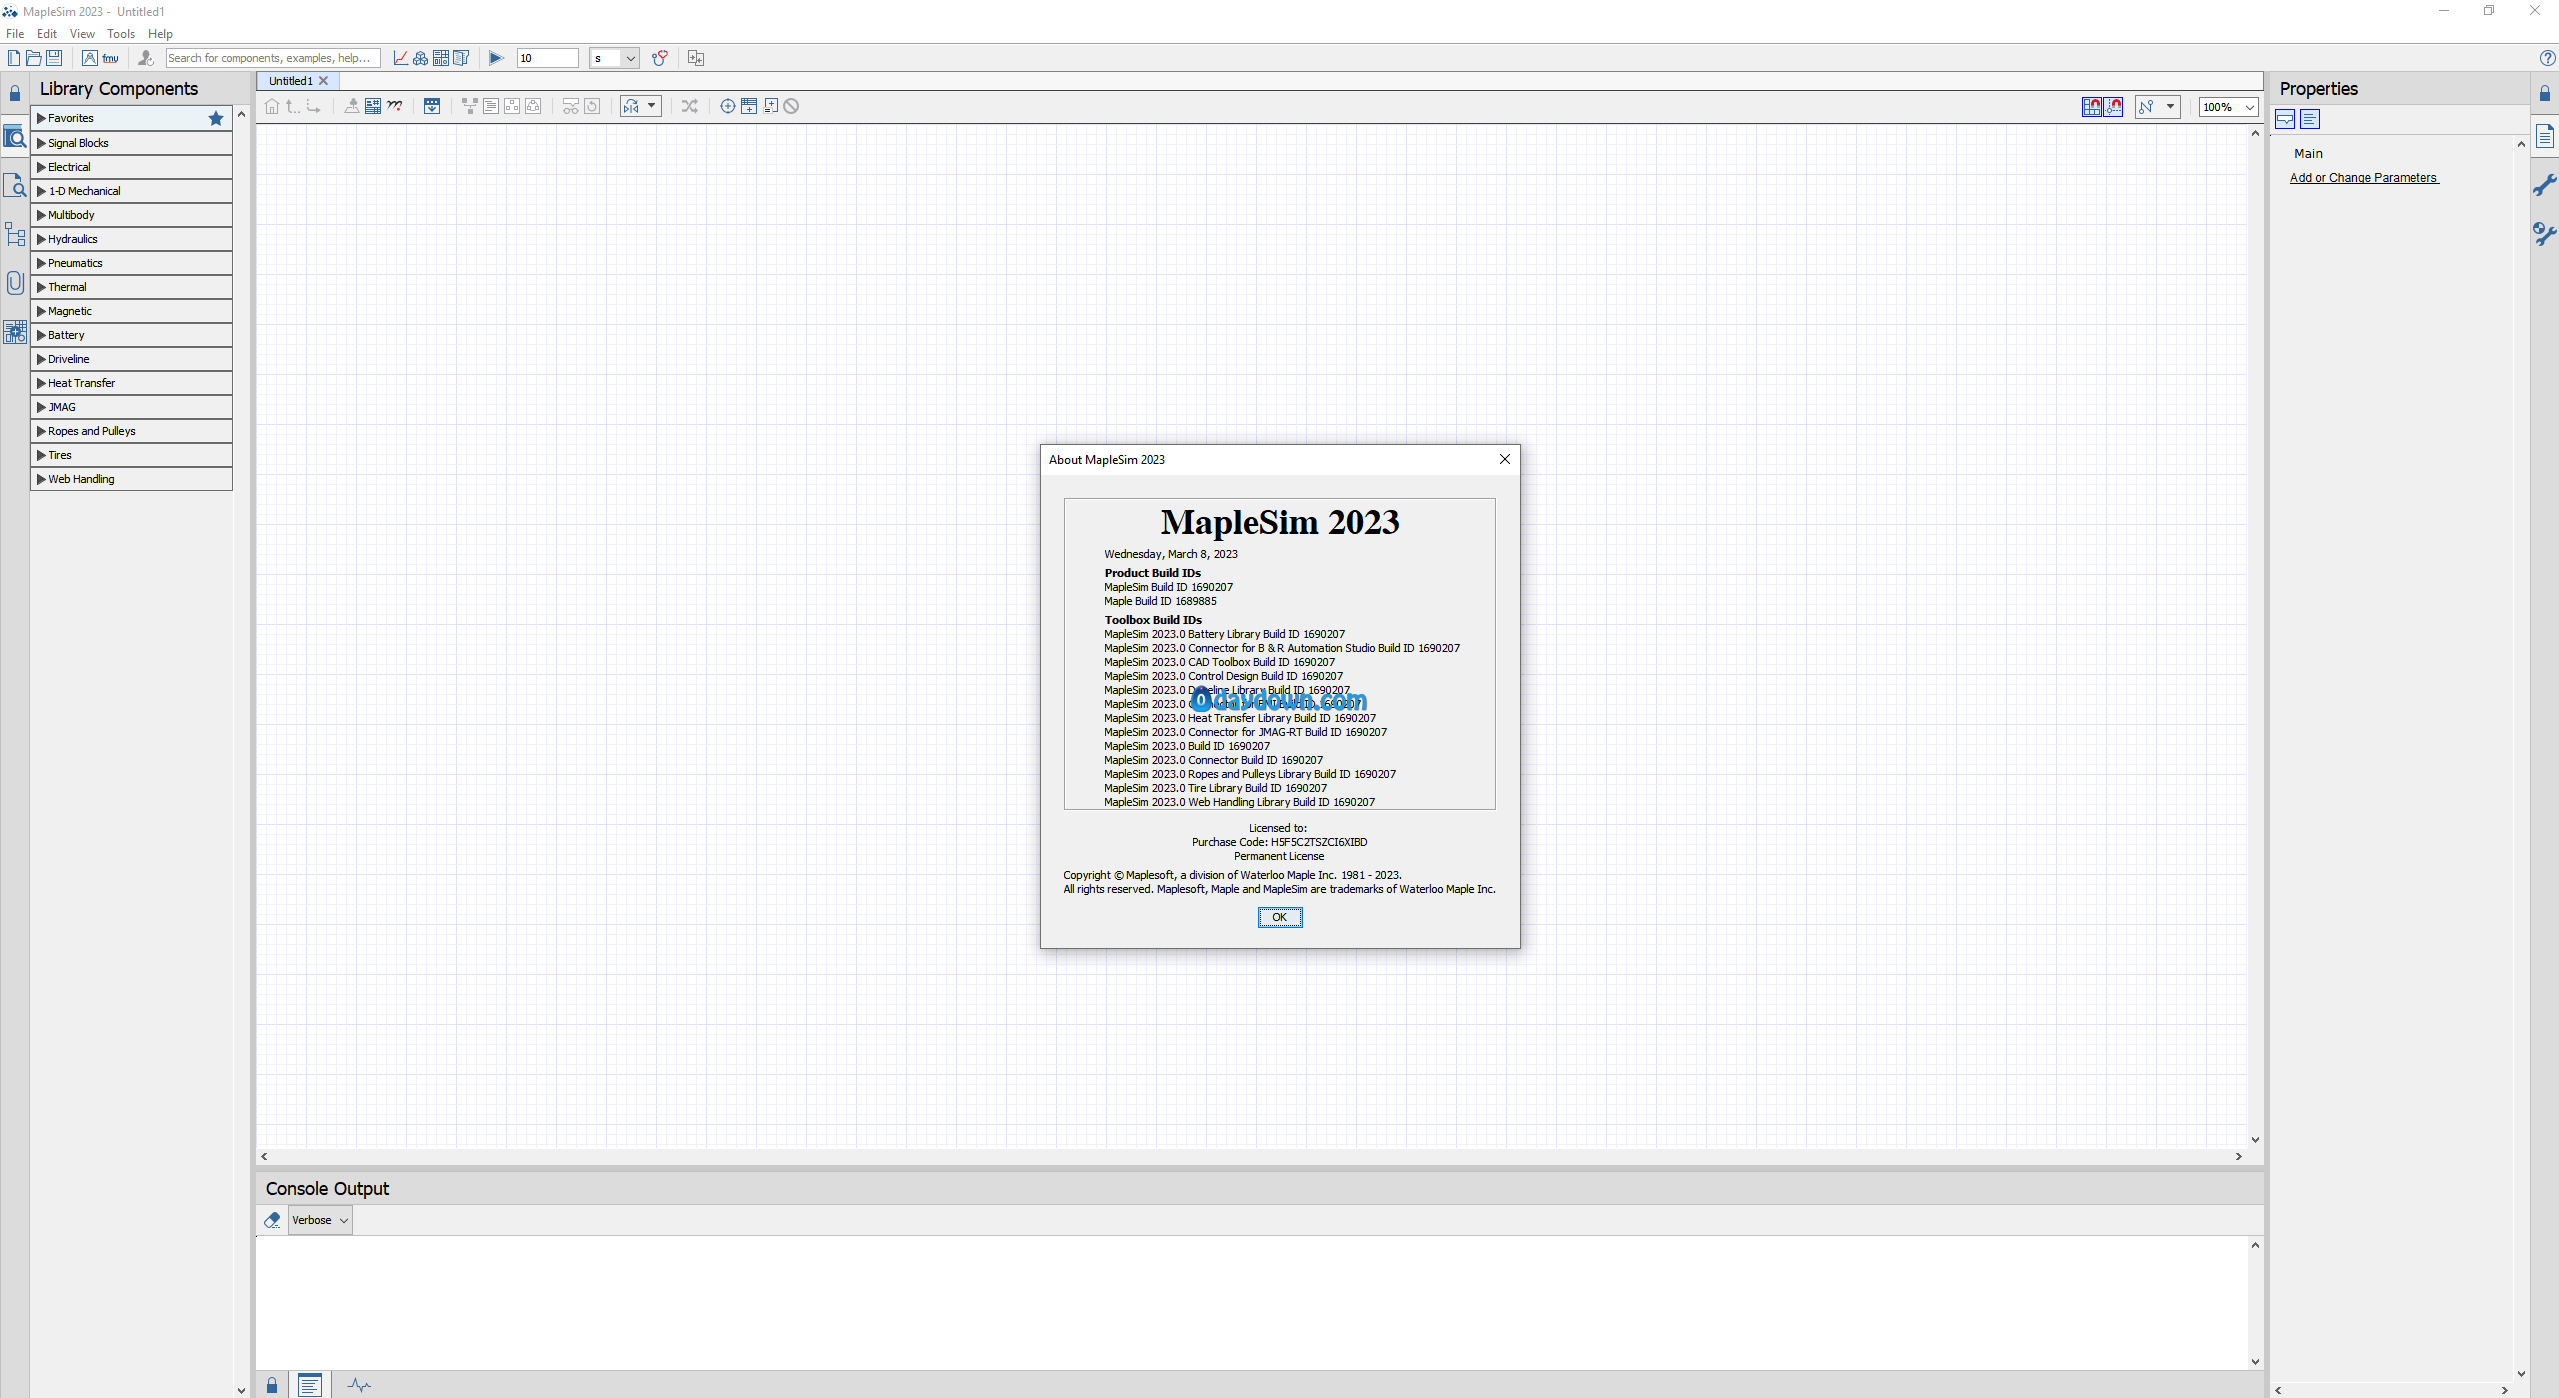This screenshot has width=2559, height=1398.
Task: Toggle snap to connection line magnet button
Action: coord(2113,106)
